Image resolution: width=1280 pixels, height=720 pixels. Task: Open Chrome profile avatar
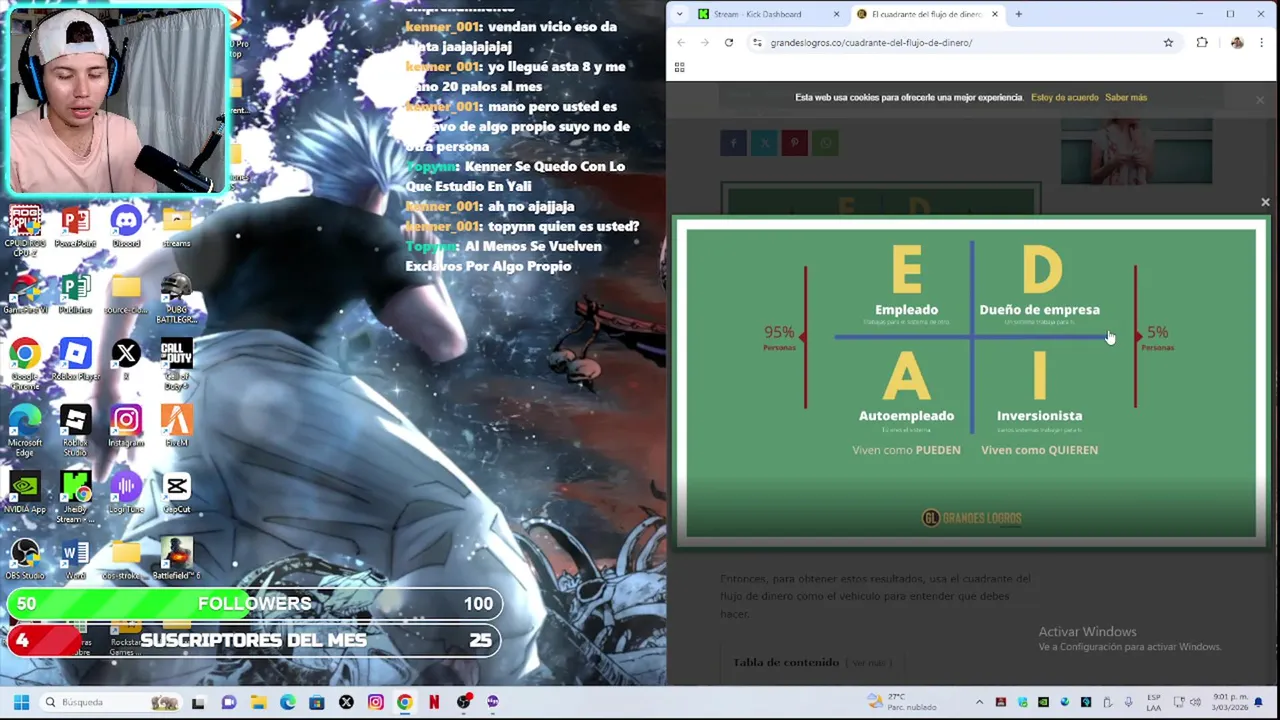tap(1237, 42)
